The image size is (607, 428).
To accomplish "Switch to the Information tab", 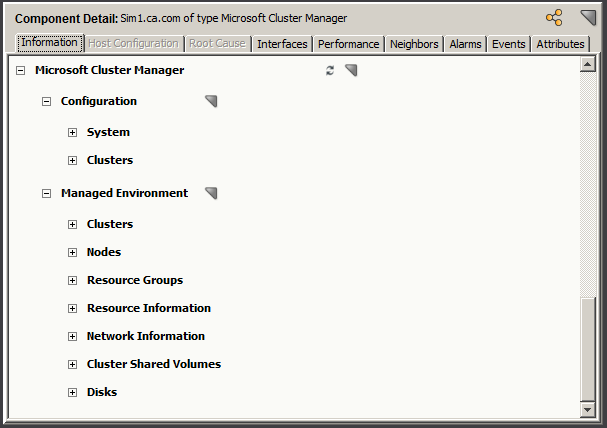I will 50,43.
